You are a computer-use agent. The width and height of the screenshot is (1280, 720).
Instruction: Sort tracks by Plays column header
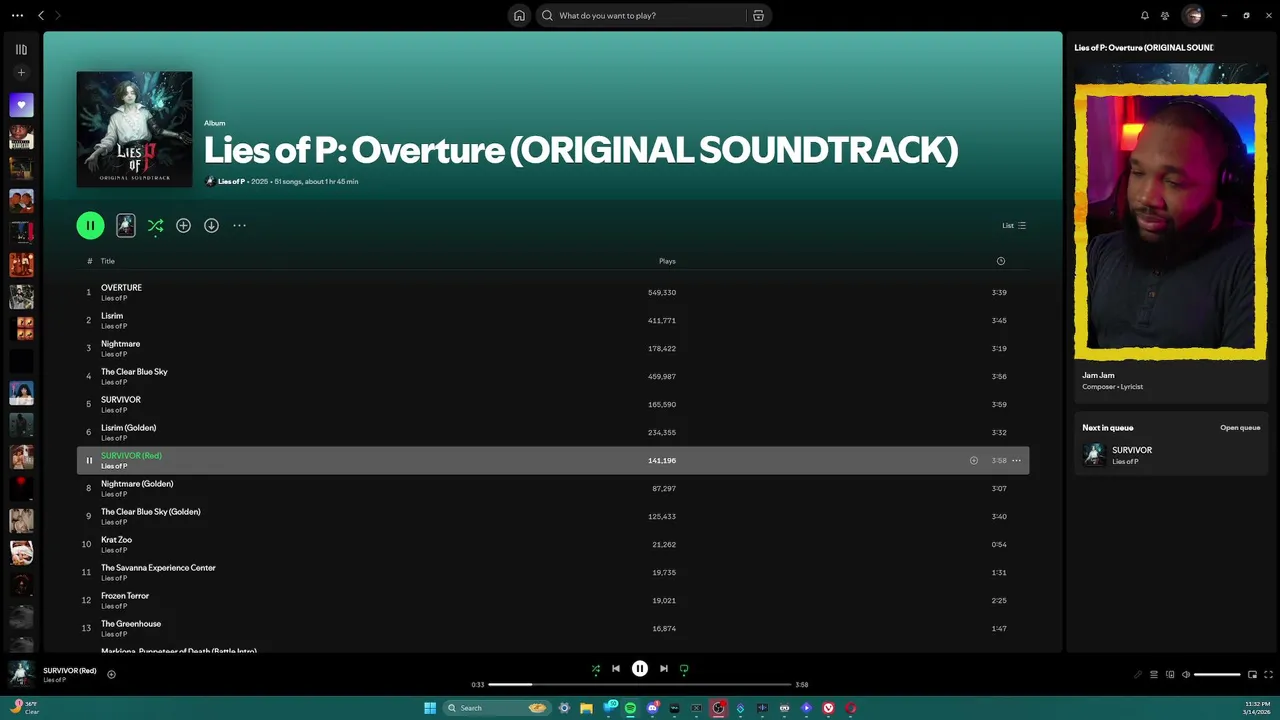[x=667, y=261]
